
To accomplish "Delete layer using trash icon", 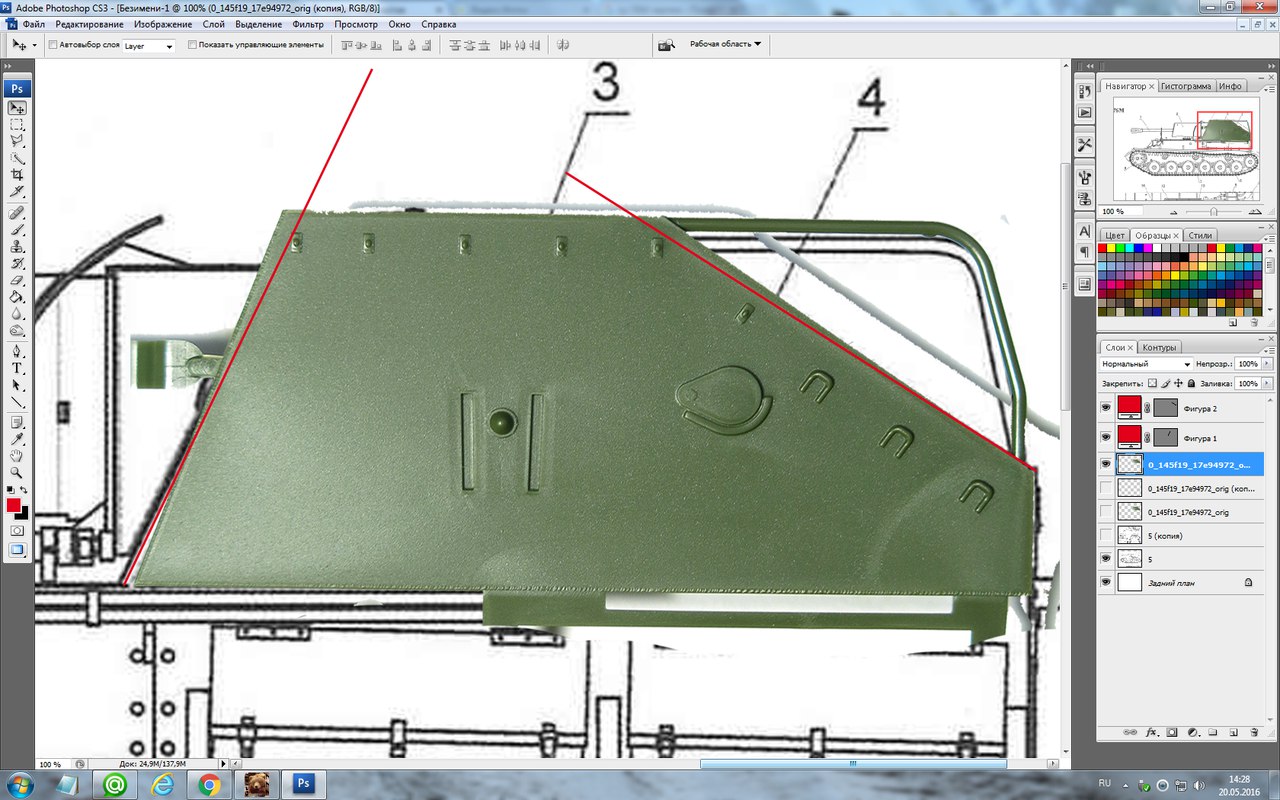I will click(x=1252, y=732).
